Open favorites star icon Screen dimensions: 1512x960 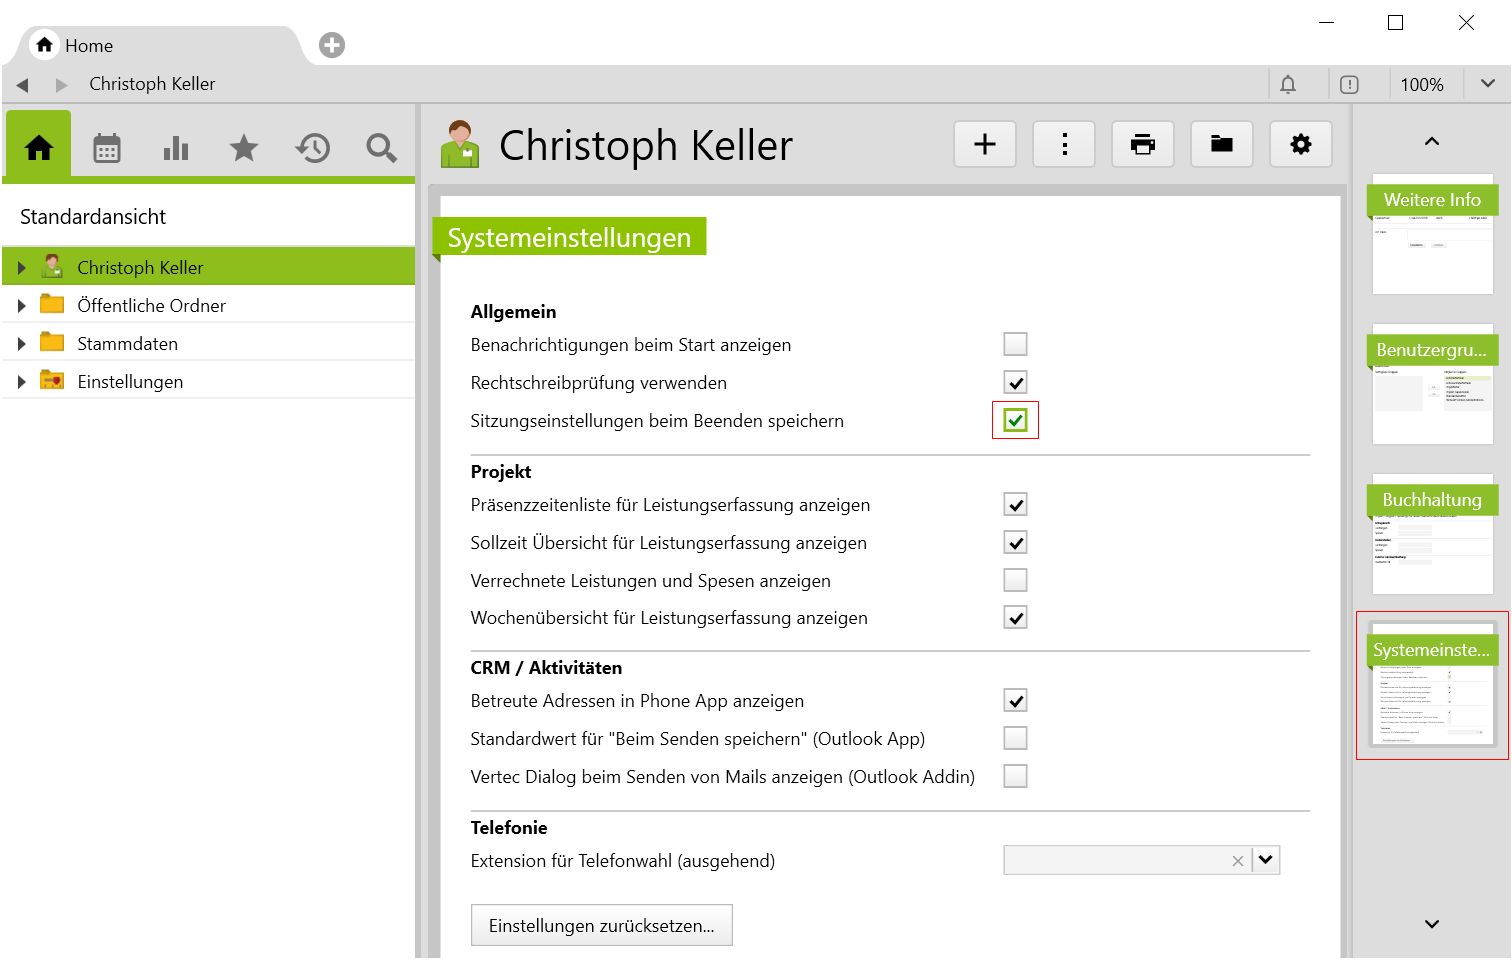tap(244, 148)
